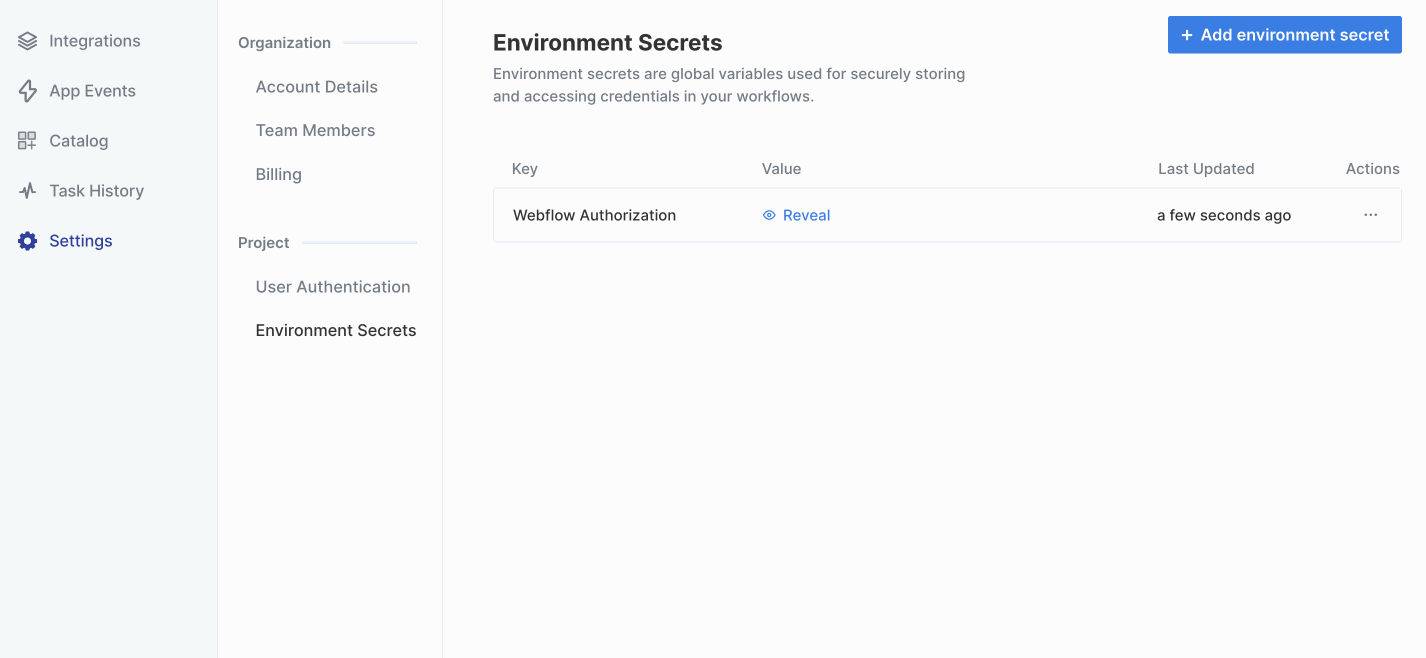Open Team Members settings
The height and width of the screenshot is (658, 1426).
315,130
